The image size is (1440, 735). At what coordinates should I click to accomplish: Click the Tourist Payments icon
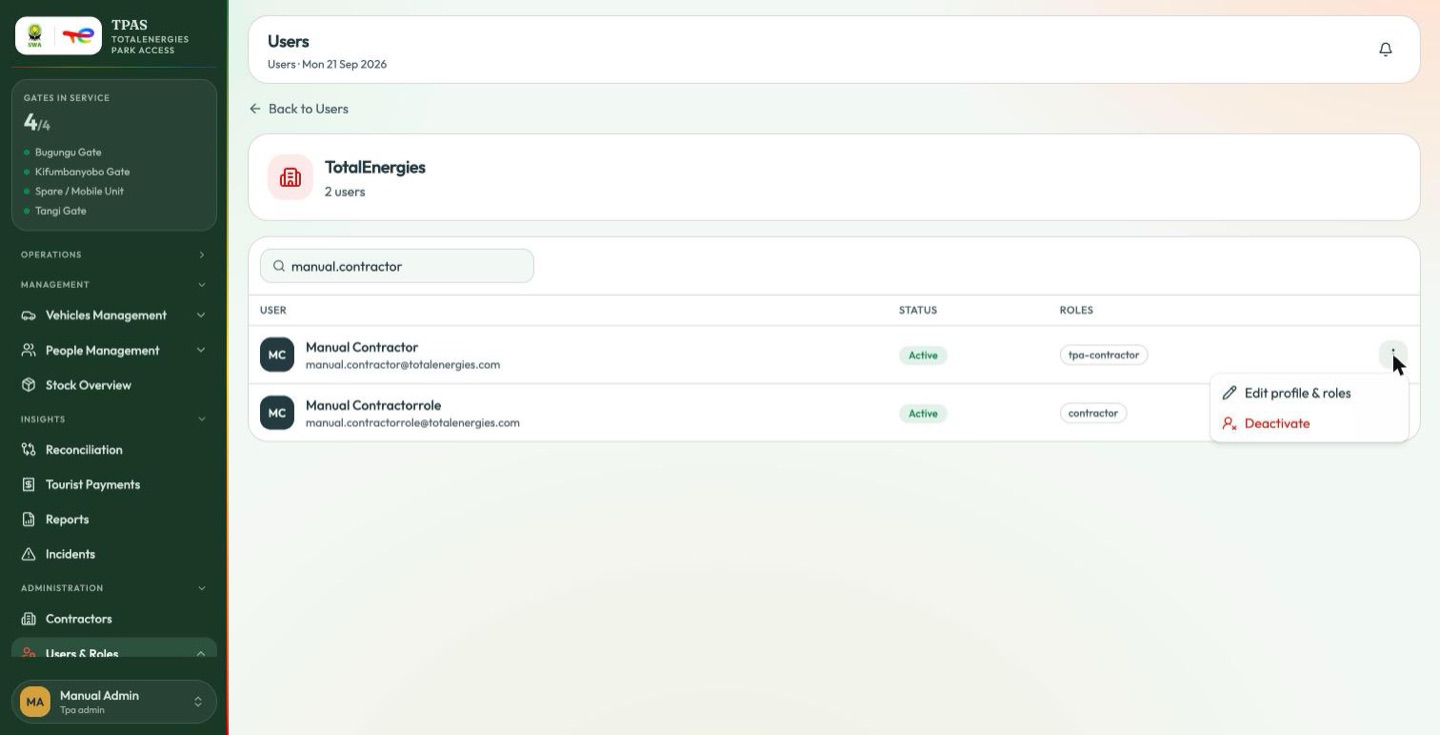pyautogui.click(x=29, y=485)
